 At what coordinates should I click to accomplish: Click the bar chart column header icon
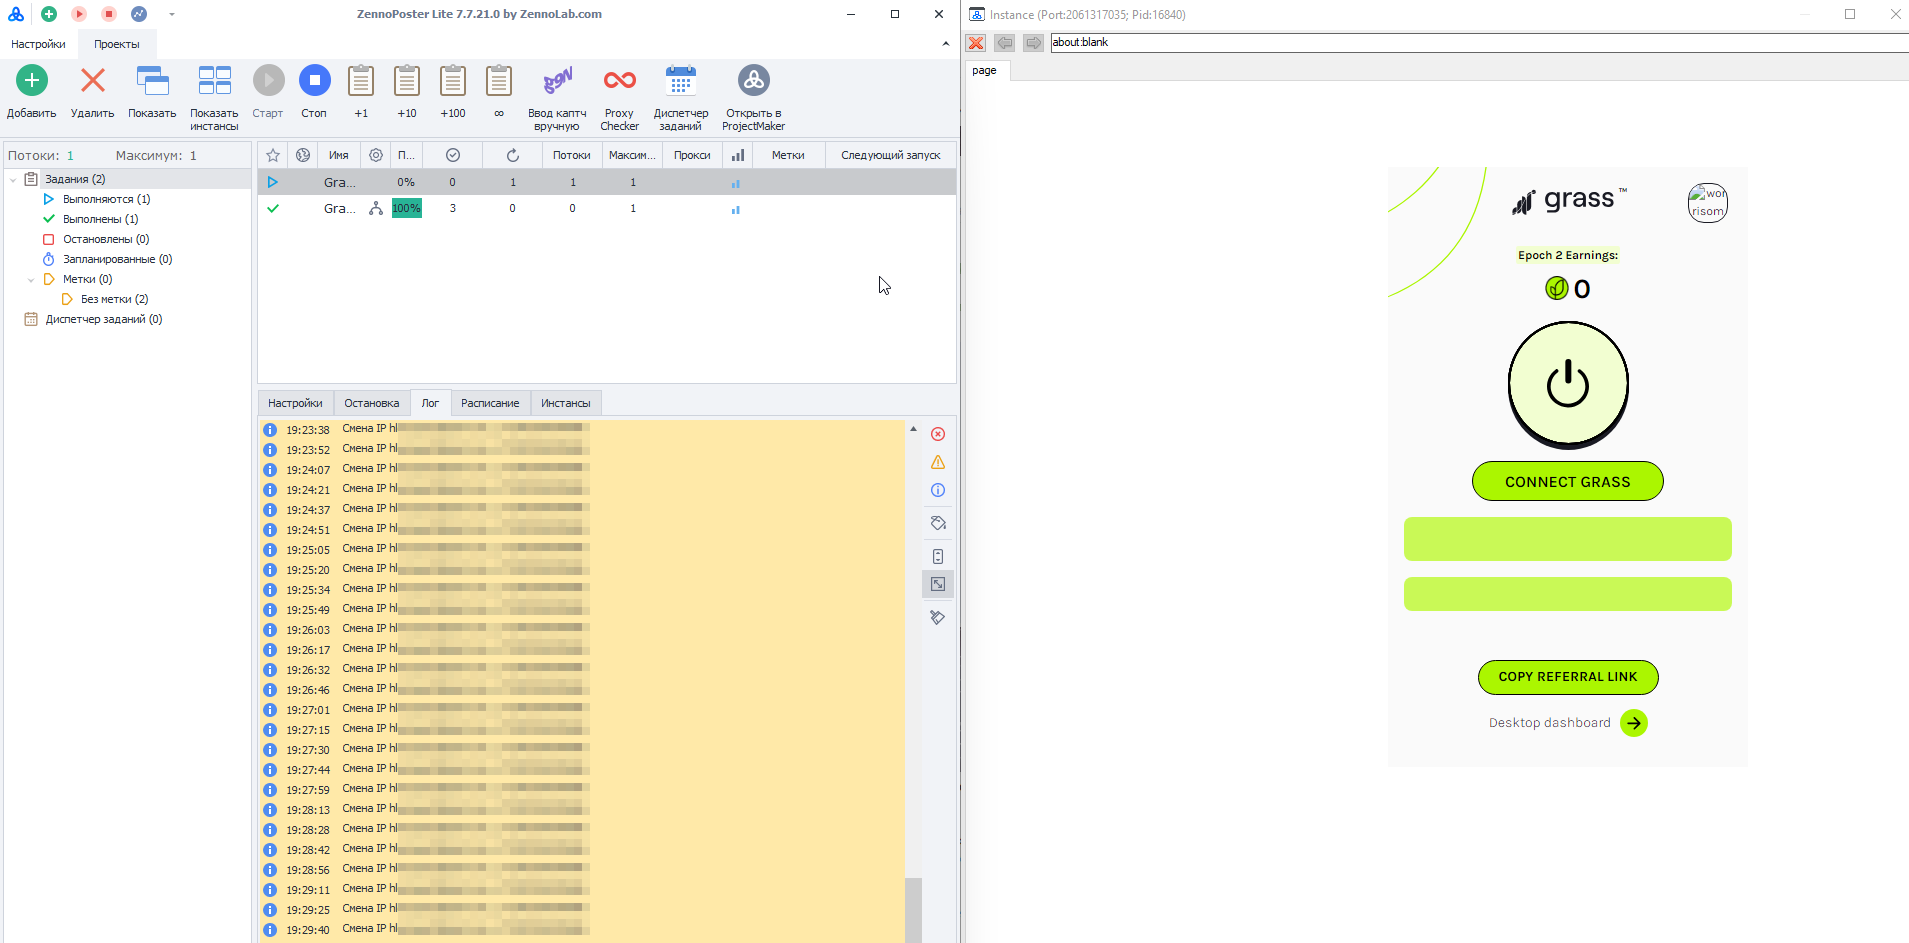click(738, 155)
